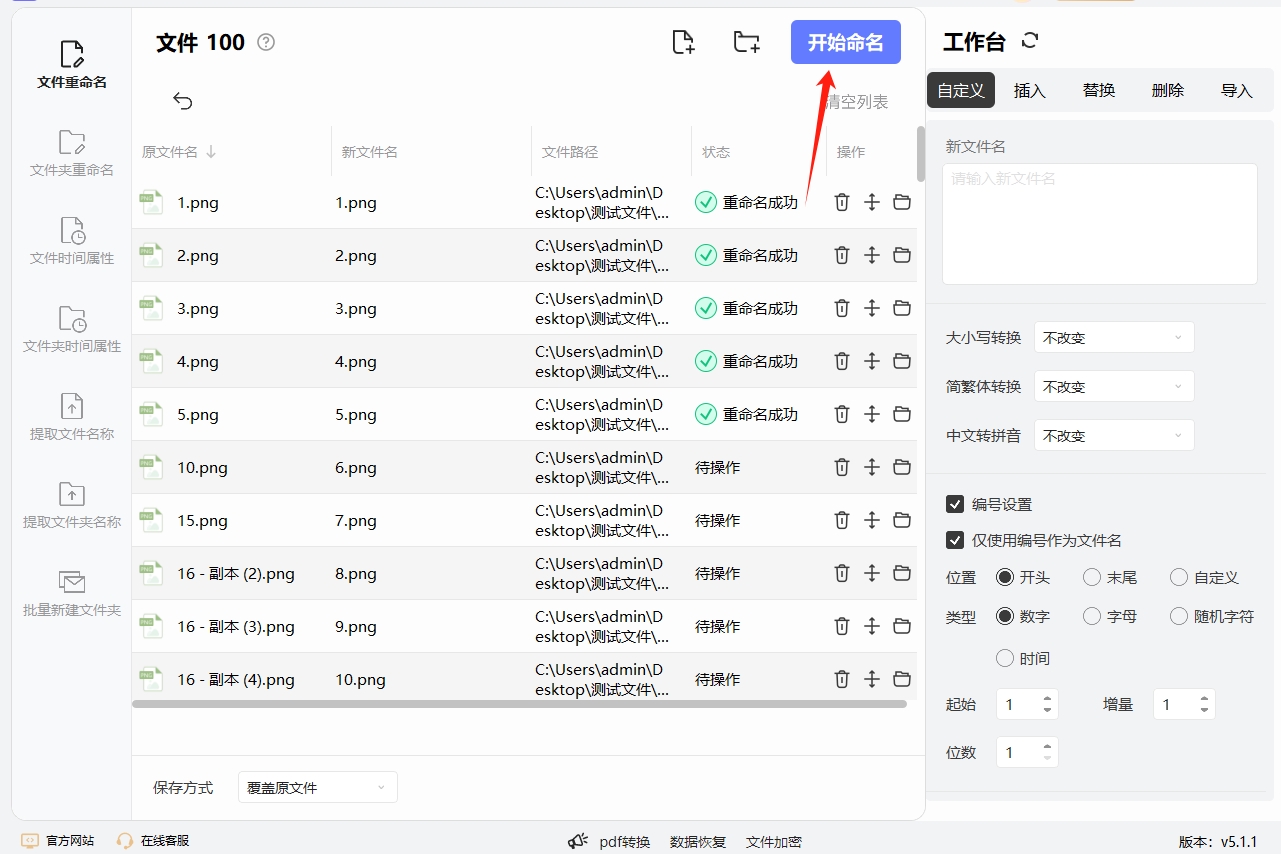Toggle the 编号设置 checkbox

click(955, 504)
